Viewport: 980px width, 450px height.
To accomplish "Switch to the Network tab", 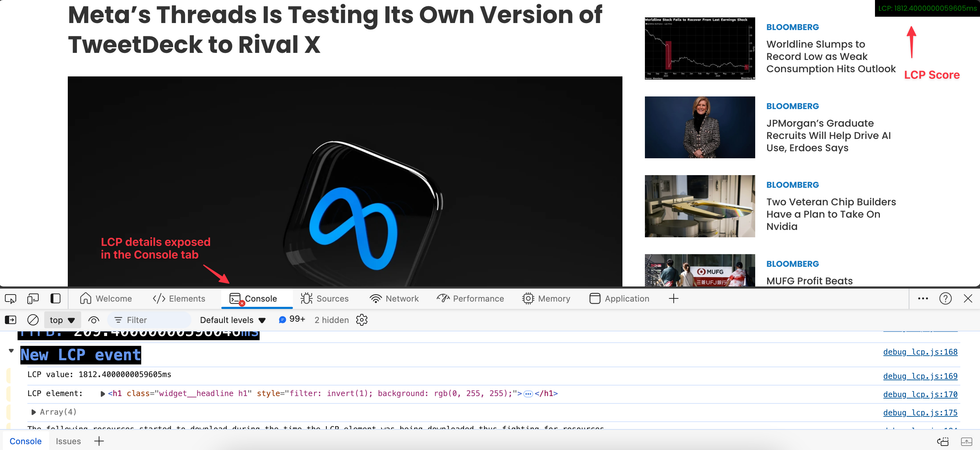I will [x=394, y=299].
